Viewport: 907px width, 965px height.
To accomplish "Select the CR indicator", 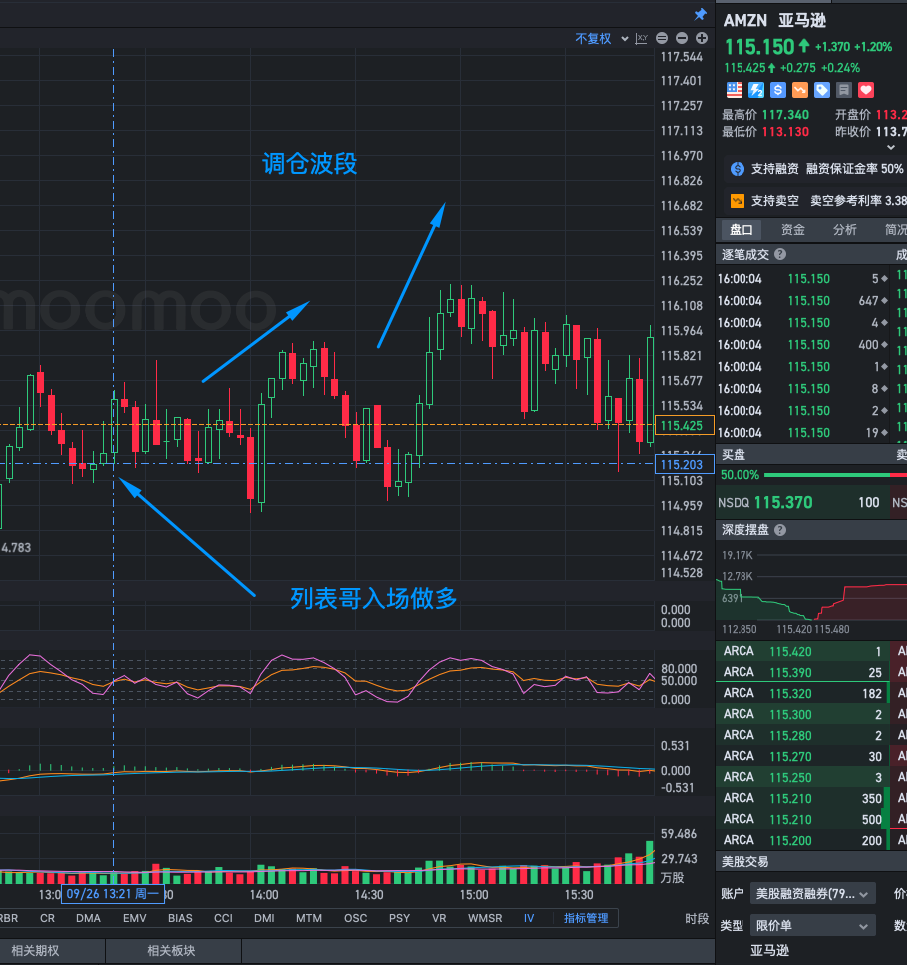I will pos(47,918).
